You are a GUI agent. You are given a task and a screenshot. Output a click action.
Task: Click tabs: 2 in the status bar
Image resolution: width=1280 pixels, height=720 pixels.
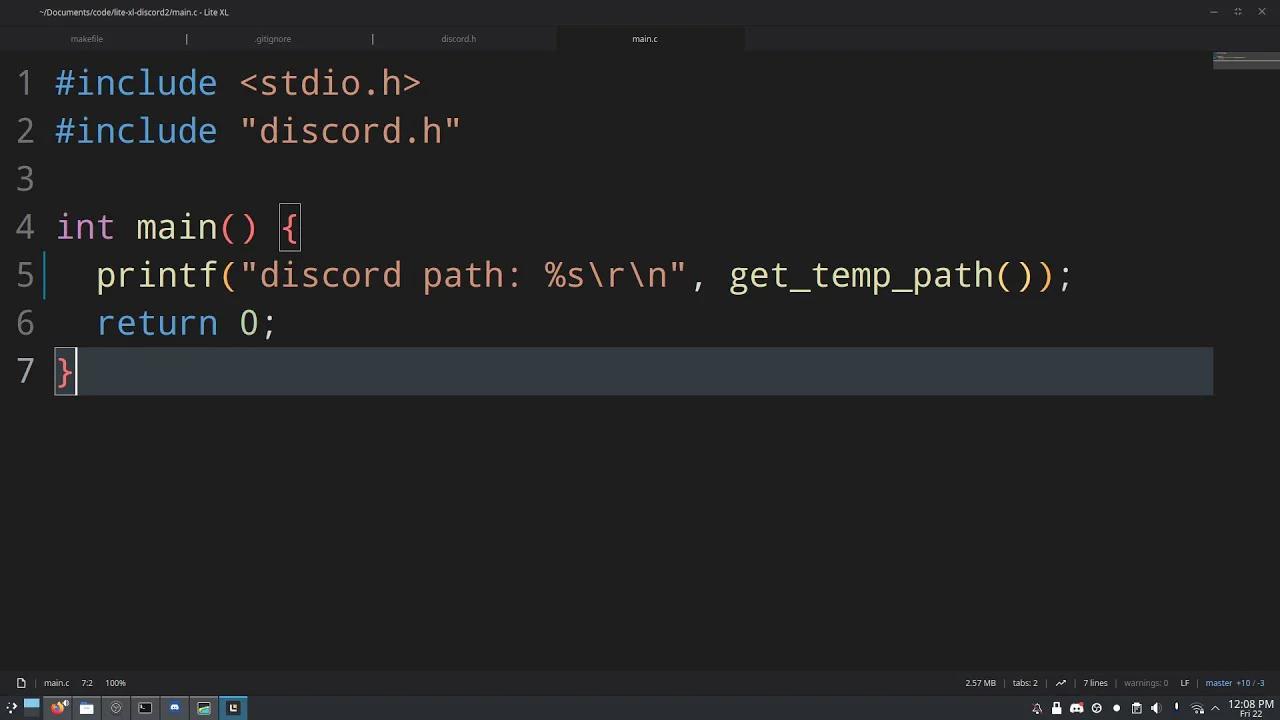pyautogui.click(x=1024, y=683)
